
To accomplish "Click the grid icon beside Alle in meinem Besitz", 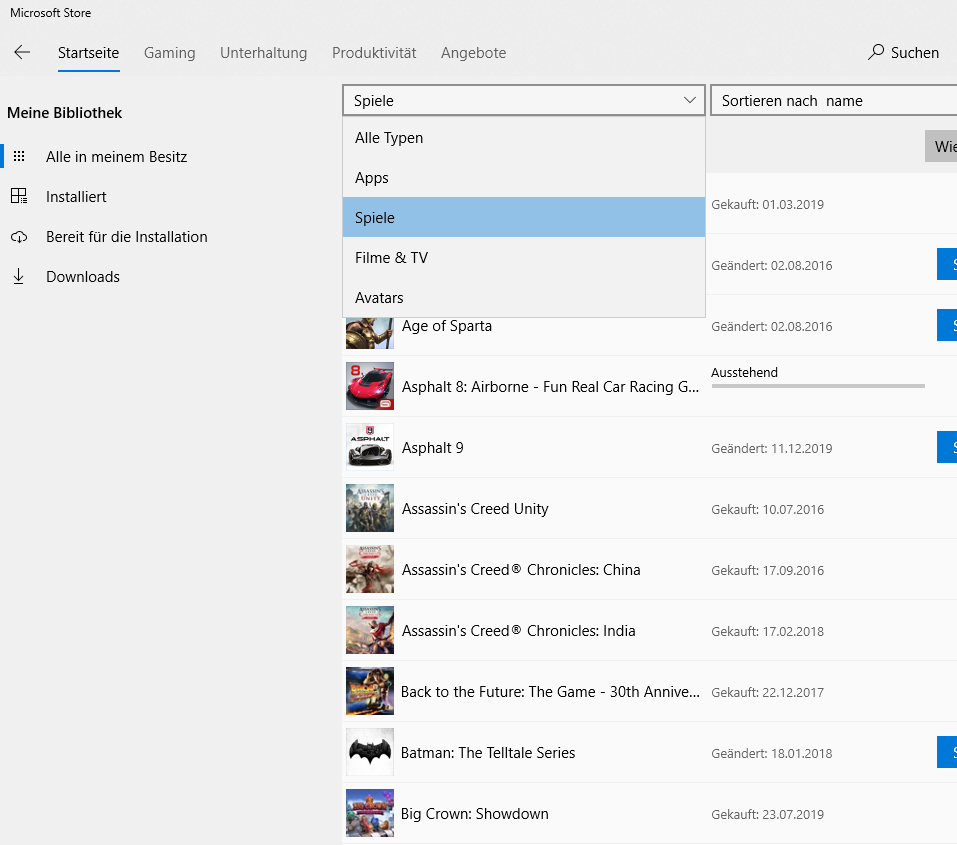I will (x=19, y=156).
